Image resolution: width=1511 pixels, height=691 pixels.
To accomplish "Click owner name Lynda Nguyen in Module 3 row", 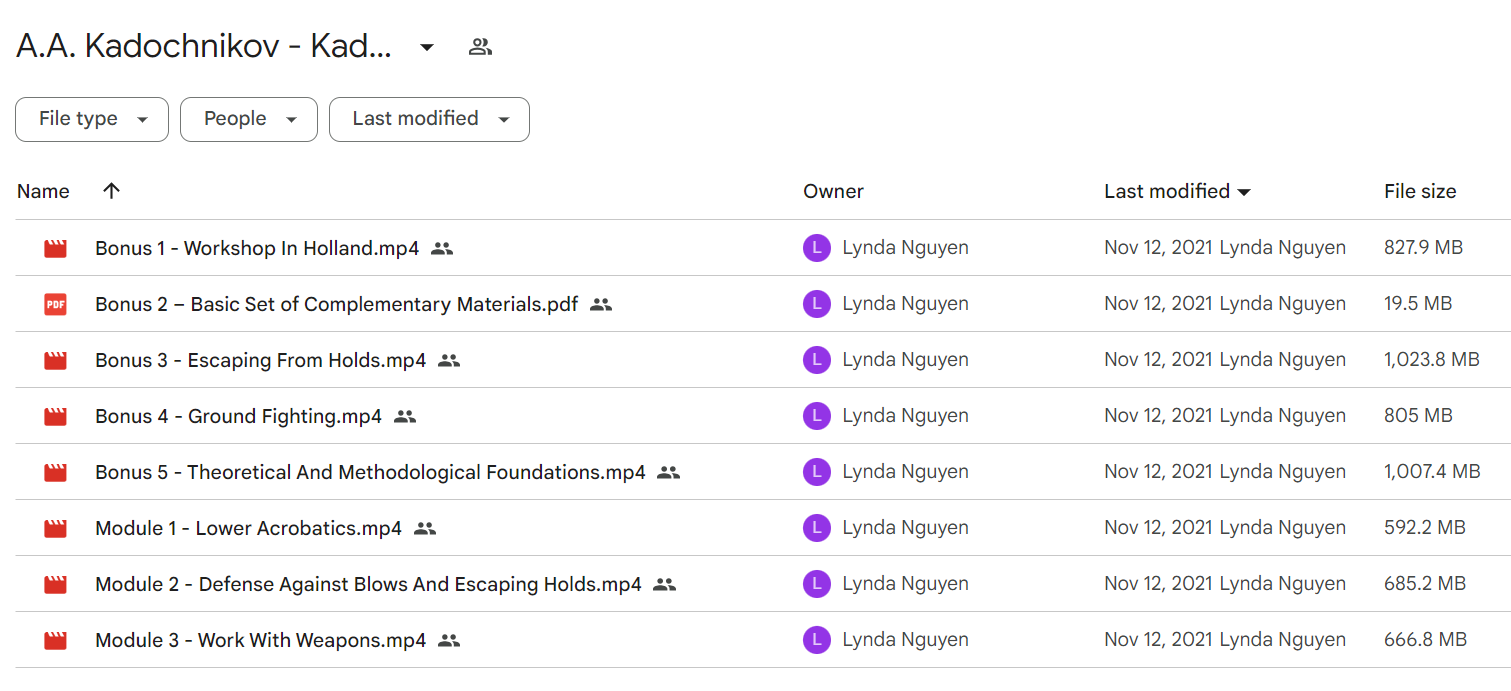I will coord(906,640).
